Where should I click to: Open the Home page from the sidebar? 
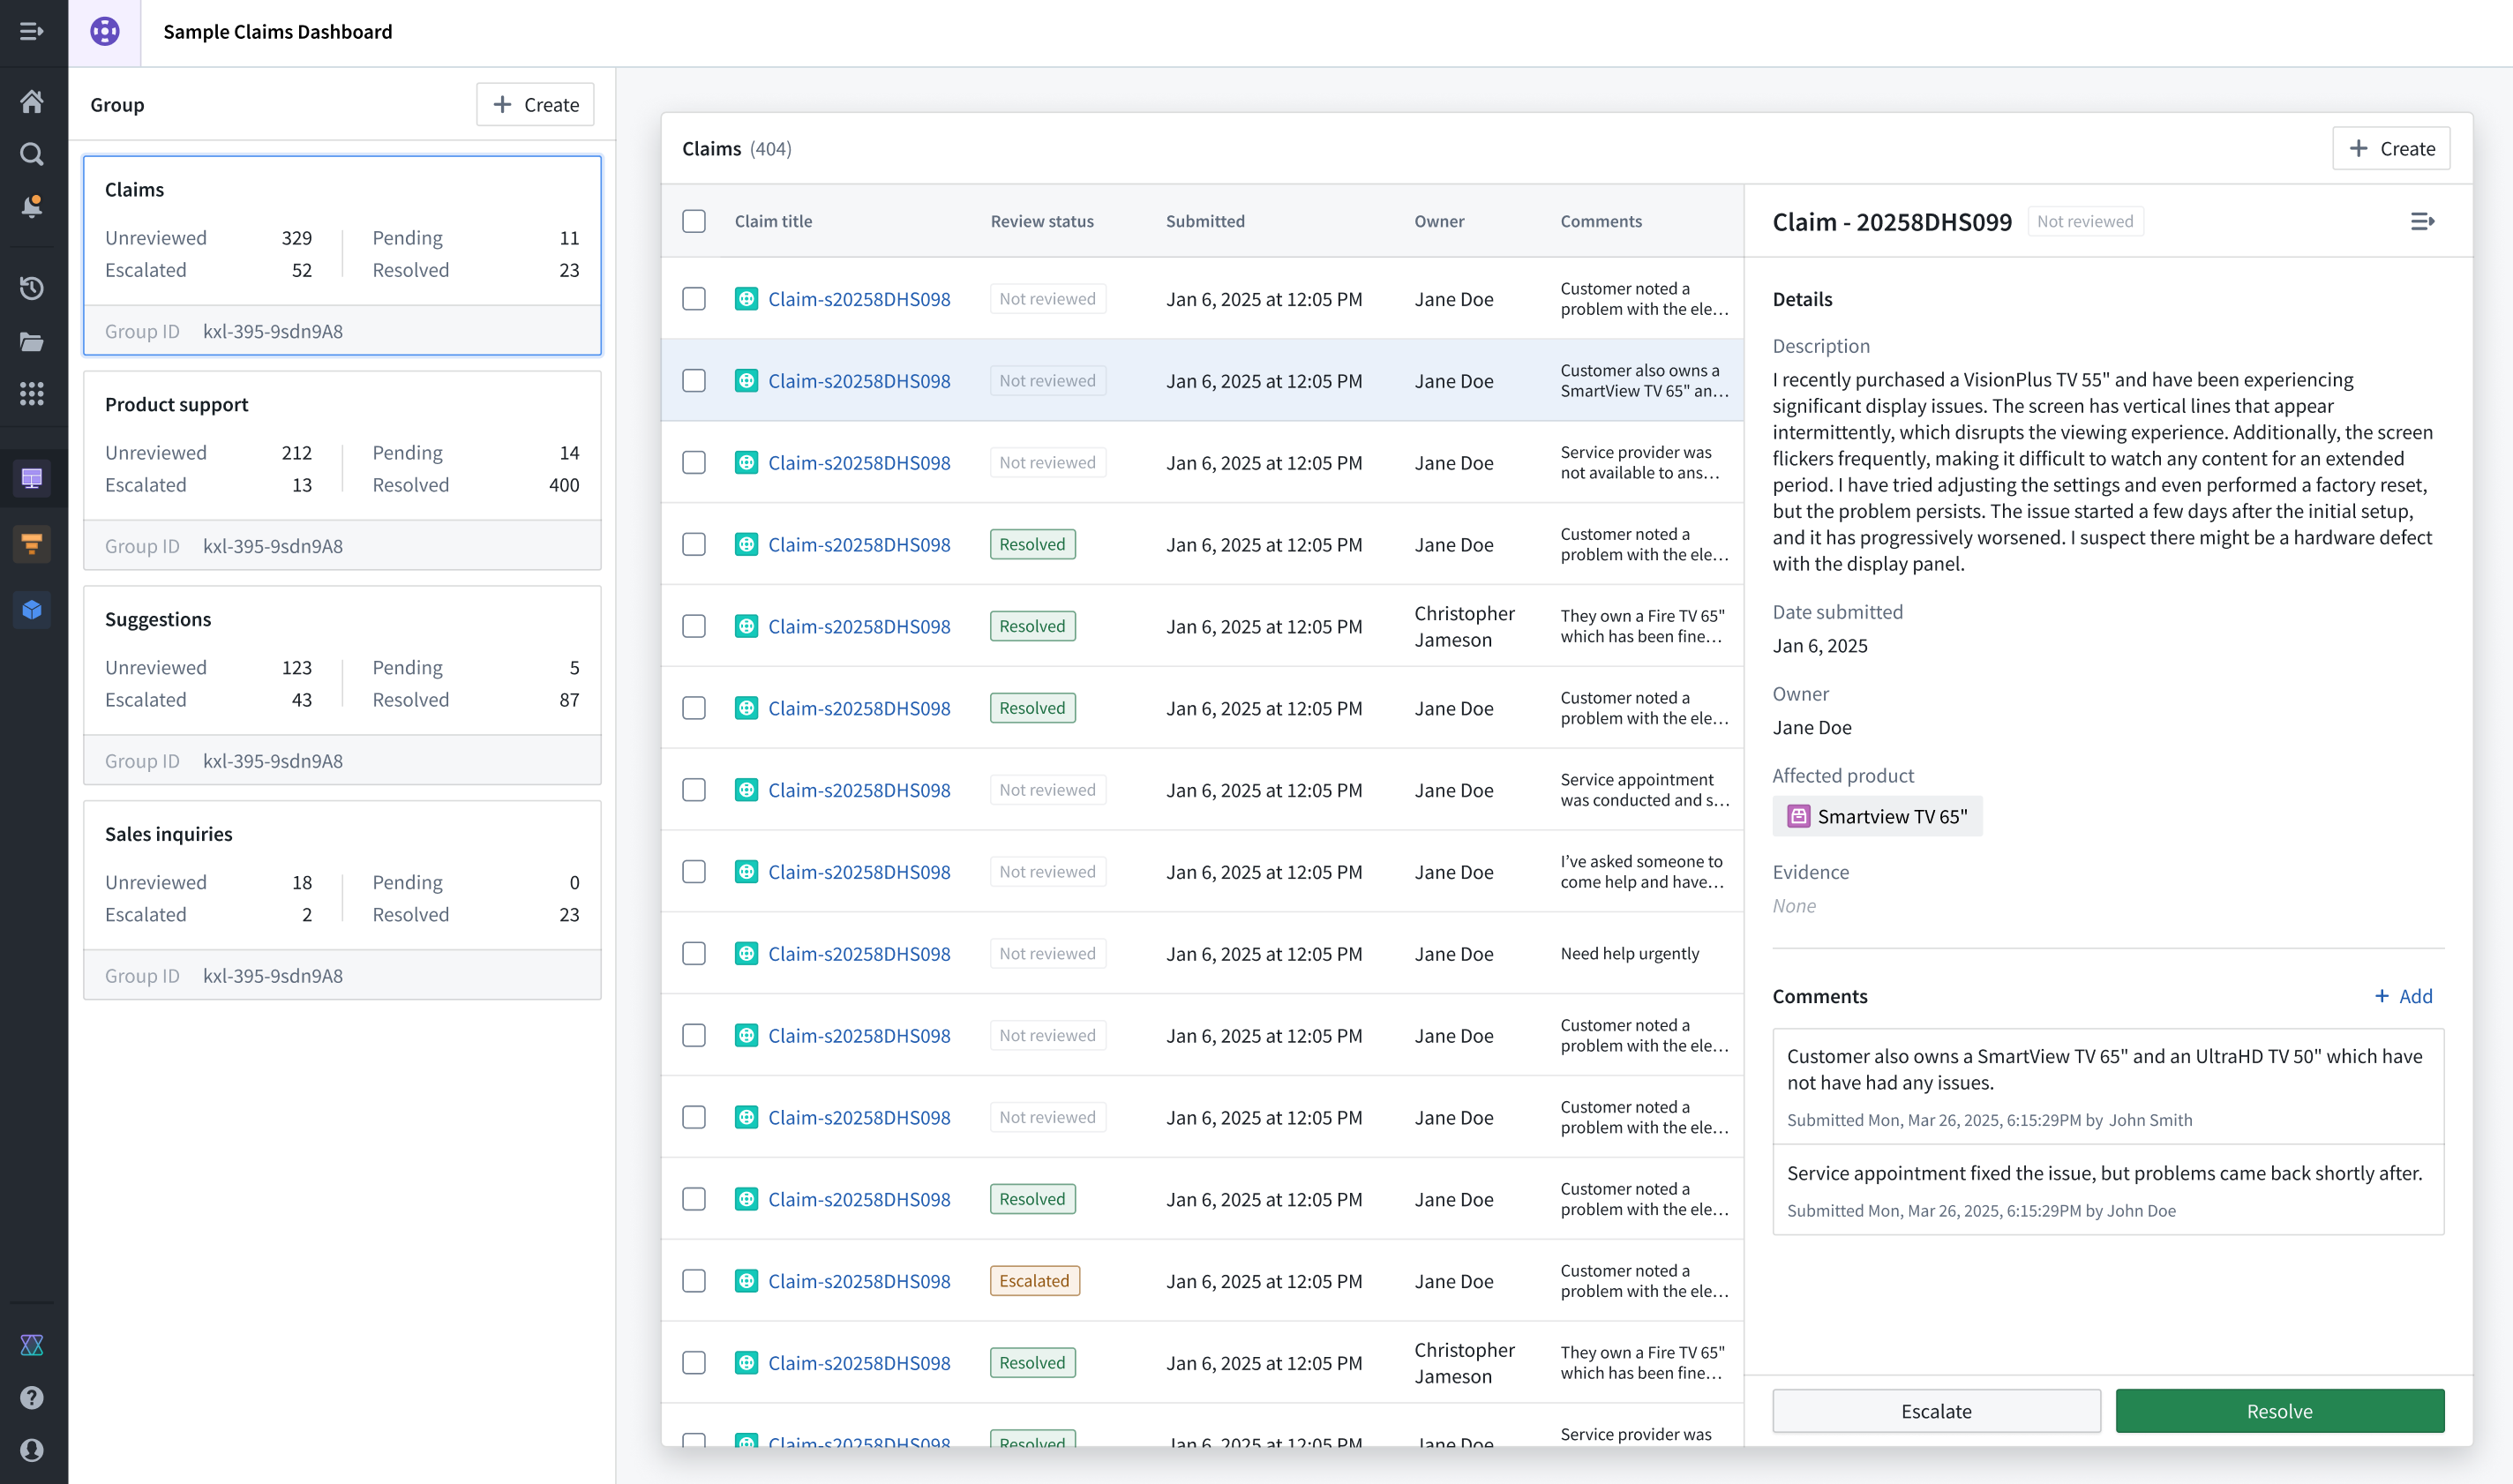click(31, 101)
